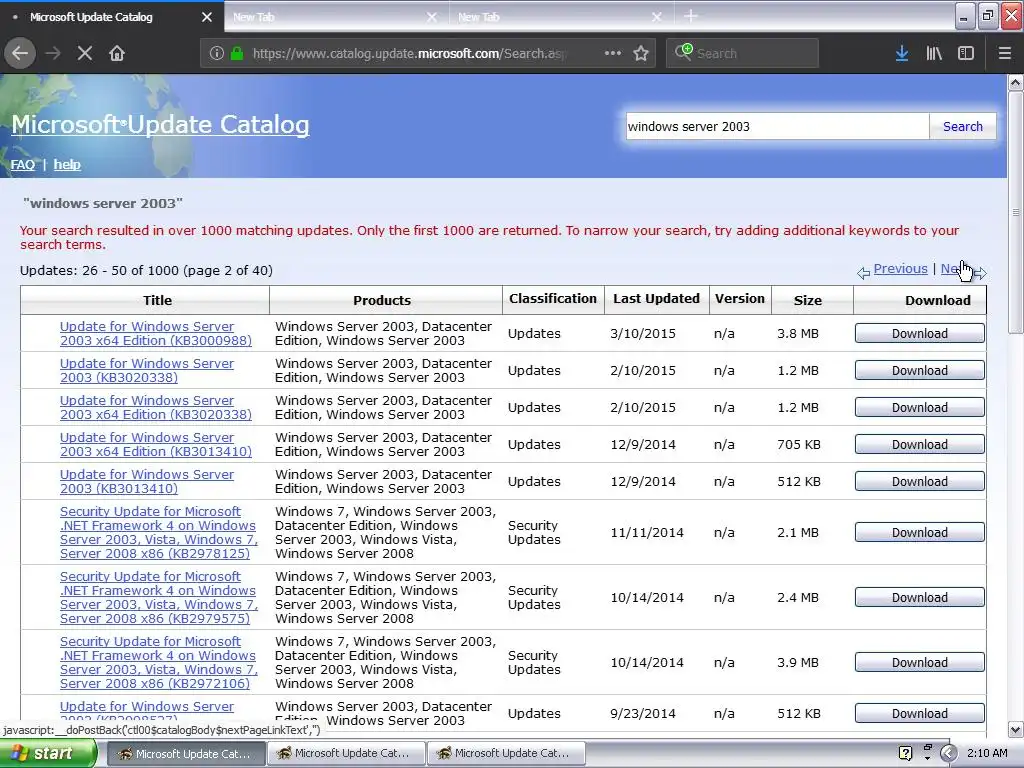Click the 2:10 AM system clock
1024x768 pixels.
click(x=987, y=754)
